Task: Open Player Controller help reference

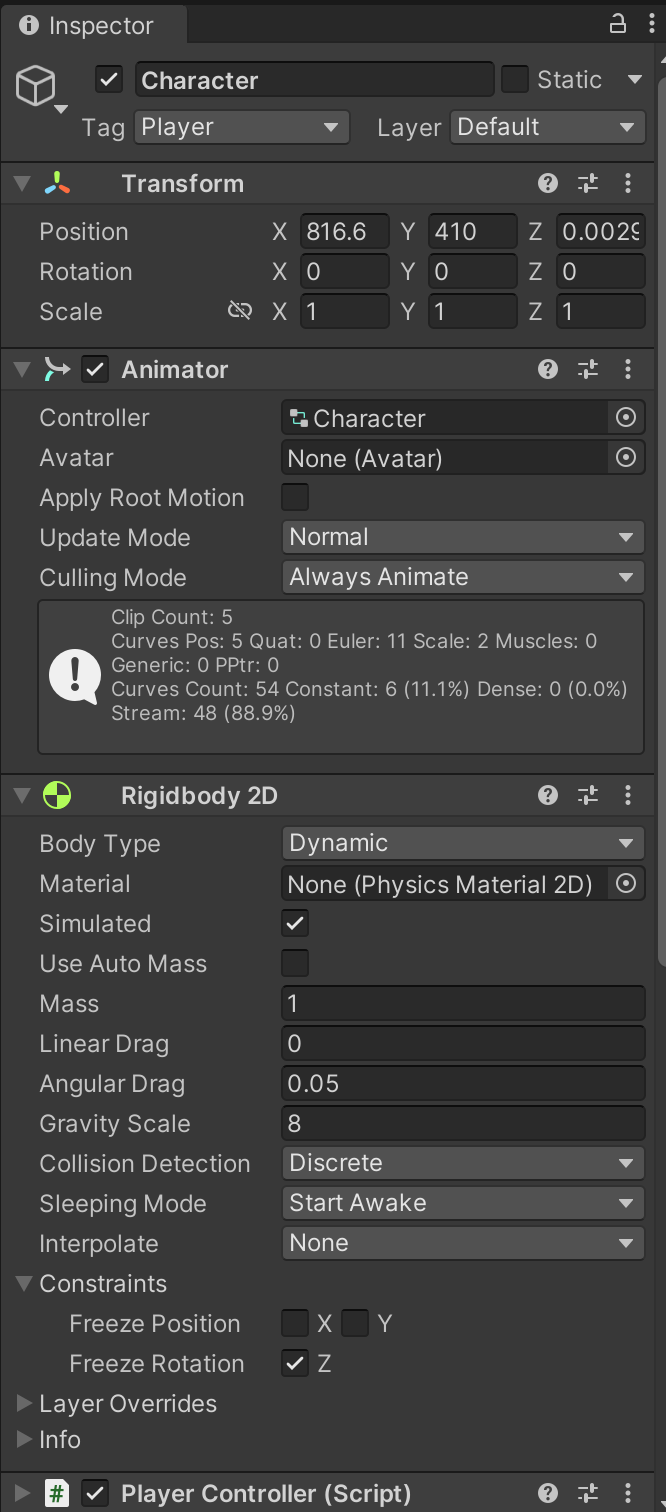Action: (x=548, y=1493)
